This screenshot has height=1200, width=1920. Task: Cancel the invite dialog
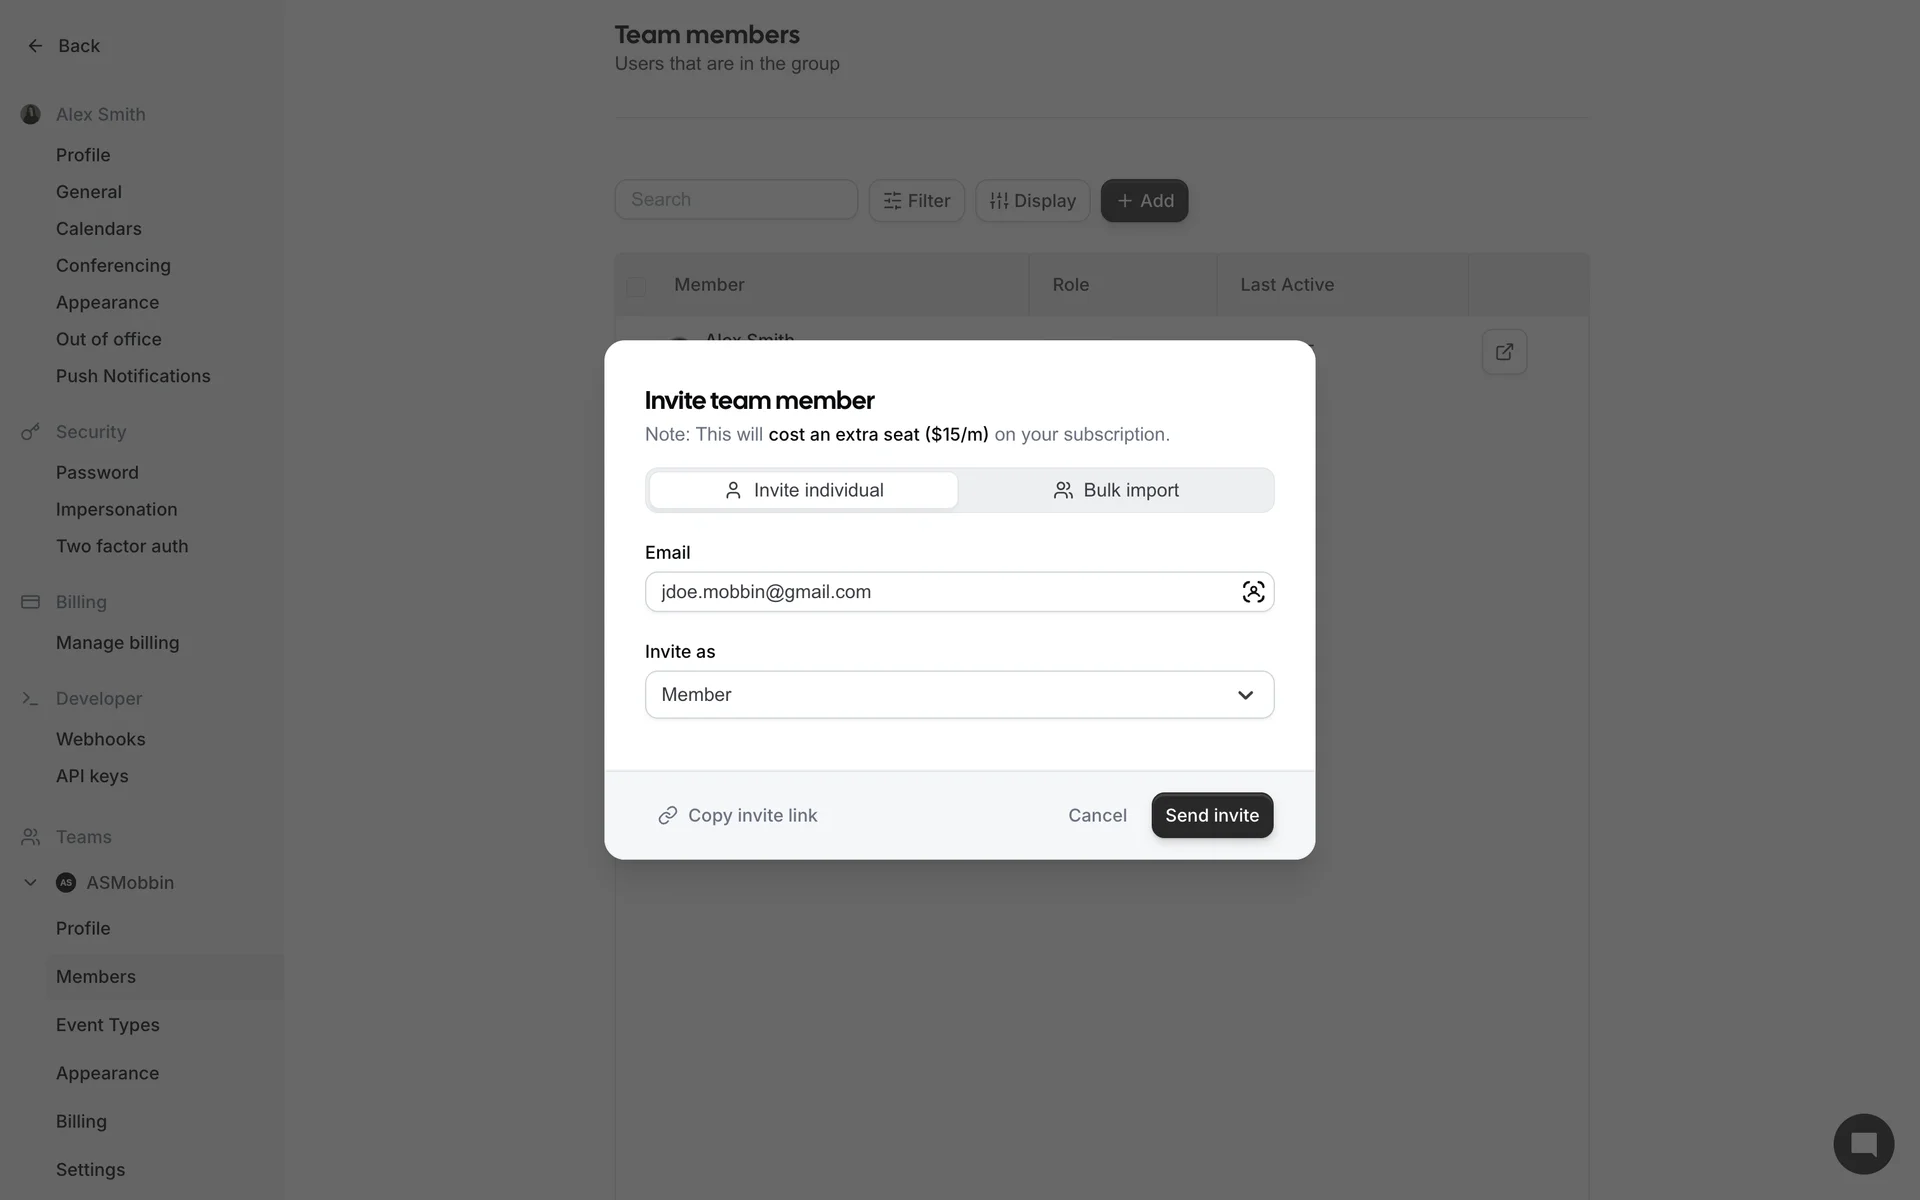point(1097,816)
